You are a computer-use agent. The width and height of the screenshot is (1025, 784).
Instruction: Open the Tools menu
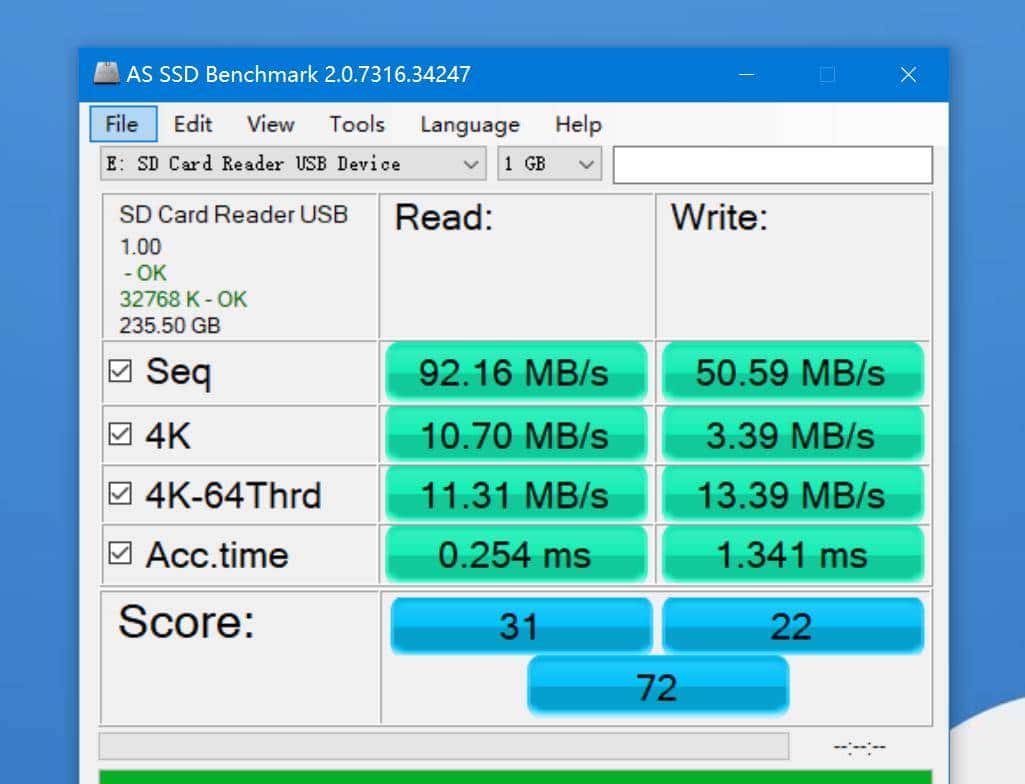tap(357, 124)
